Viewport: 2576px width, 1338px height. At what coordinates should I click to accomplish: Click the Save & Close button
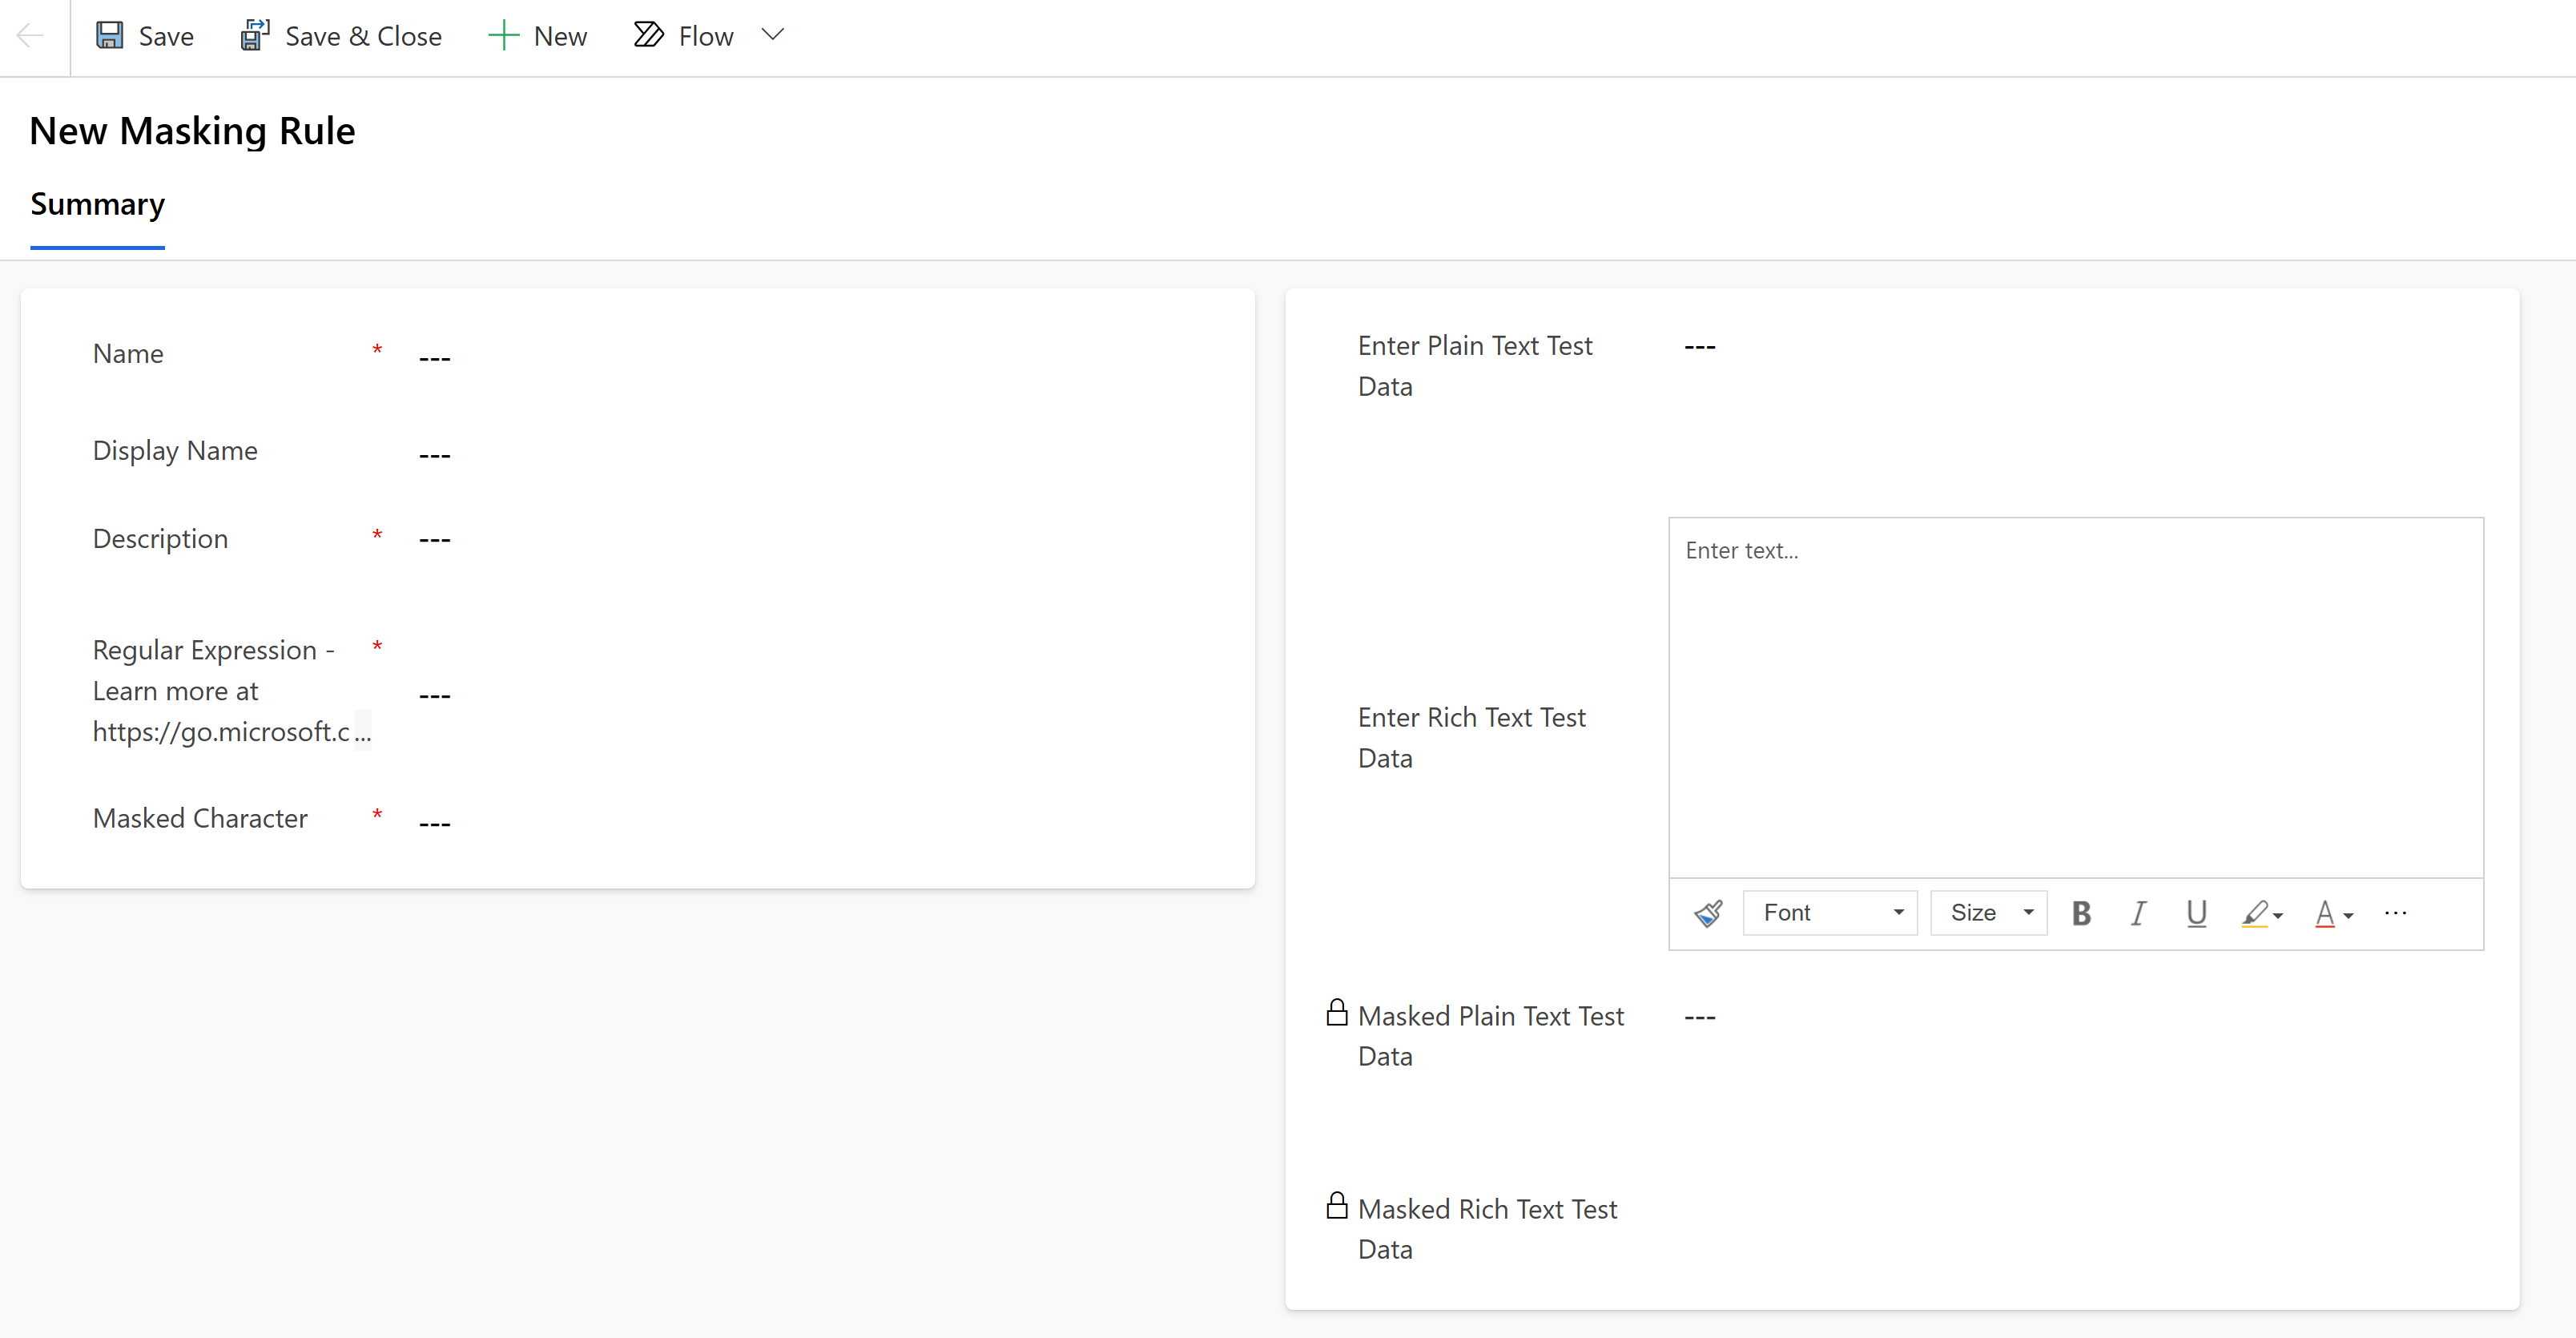coord(341,36)
